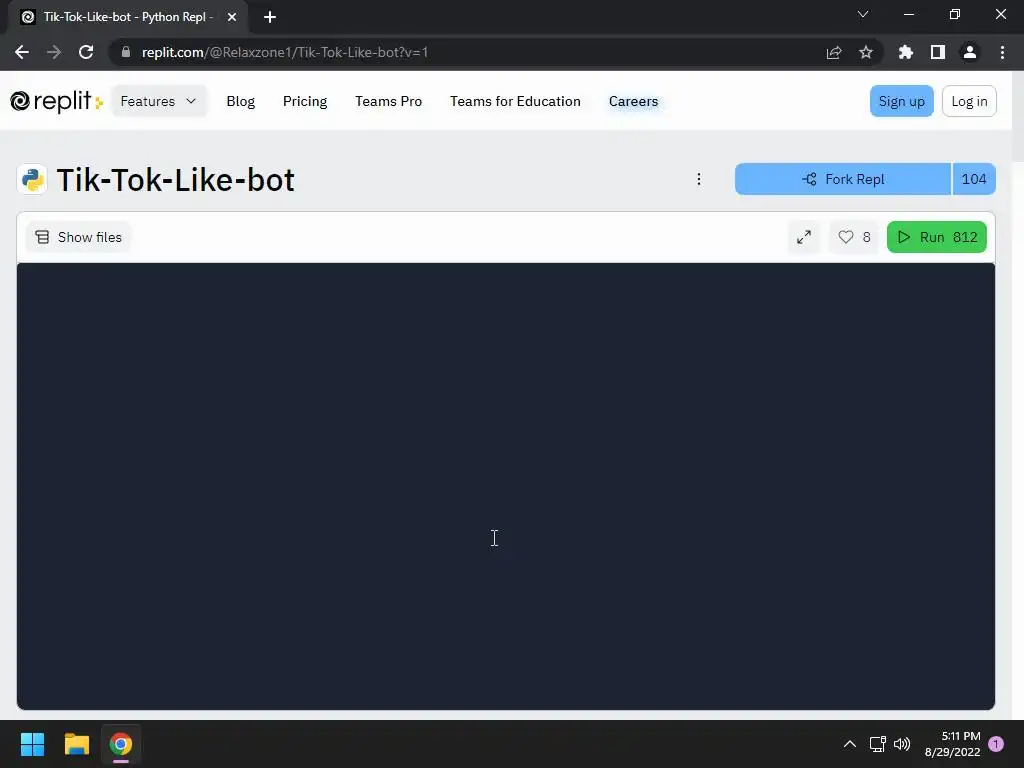1024x768 pixels.
Task: Click the address bar URL
Action: coord(285,52)
